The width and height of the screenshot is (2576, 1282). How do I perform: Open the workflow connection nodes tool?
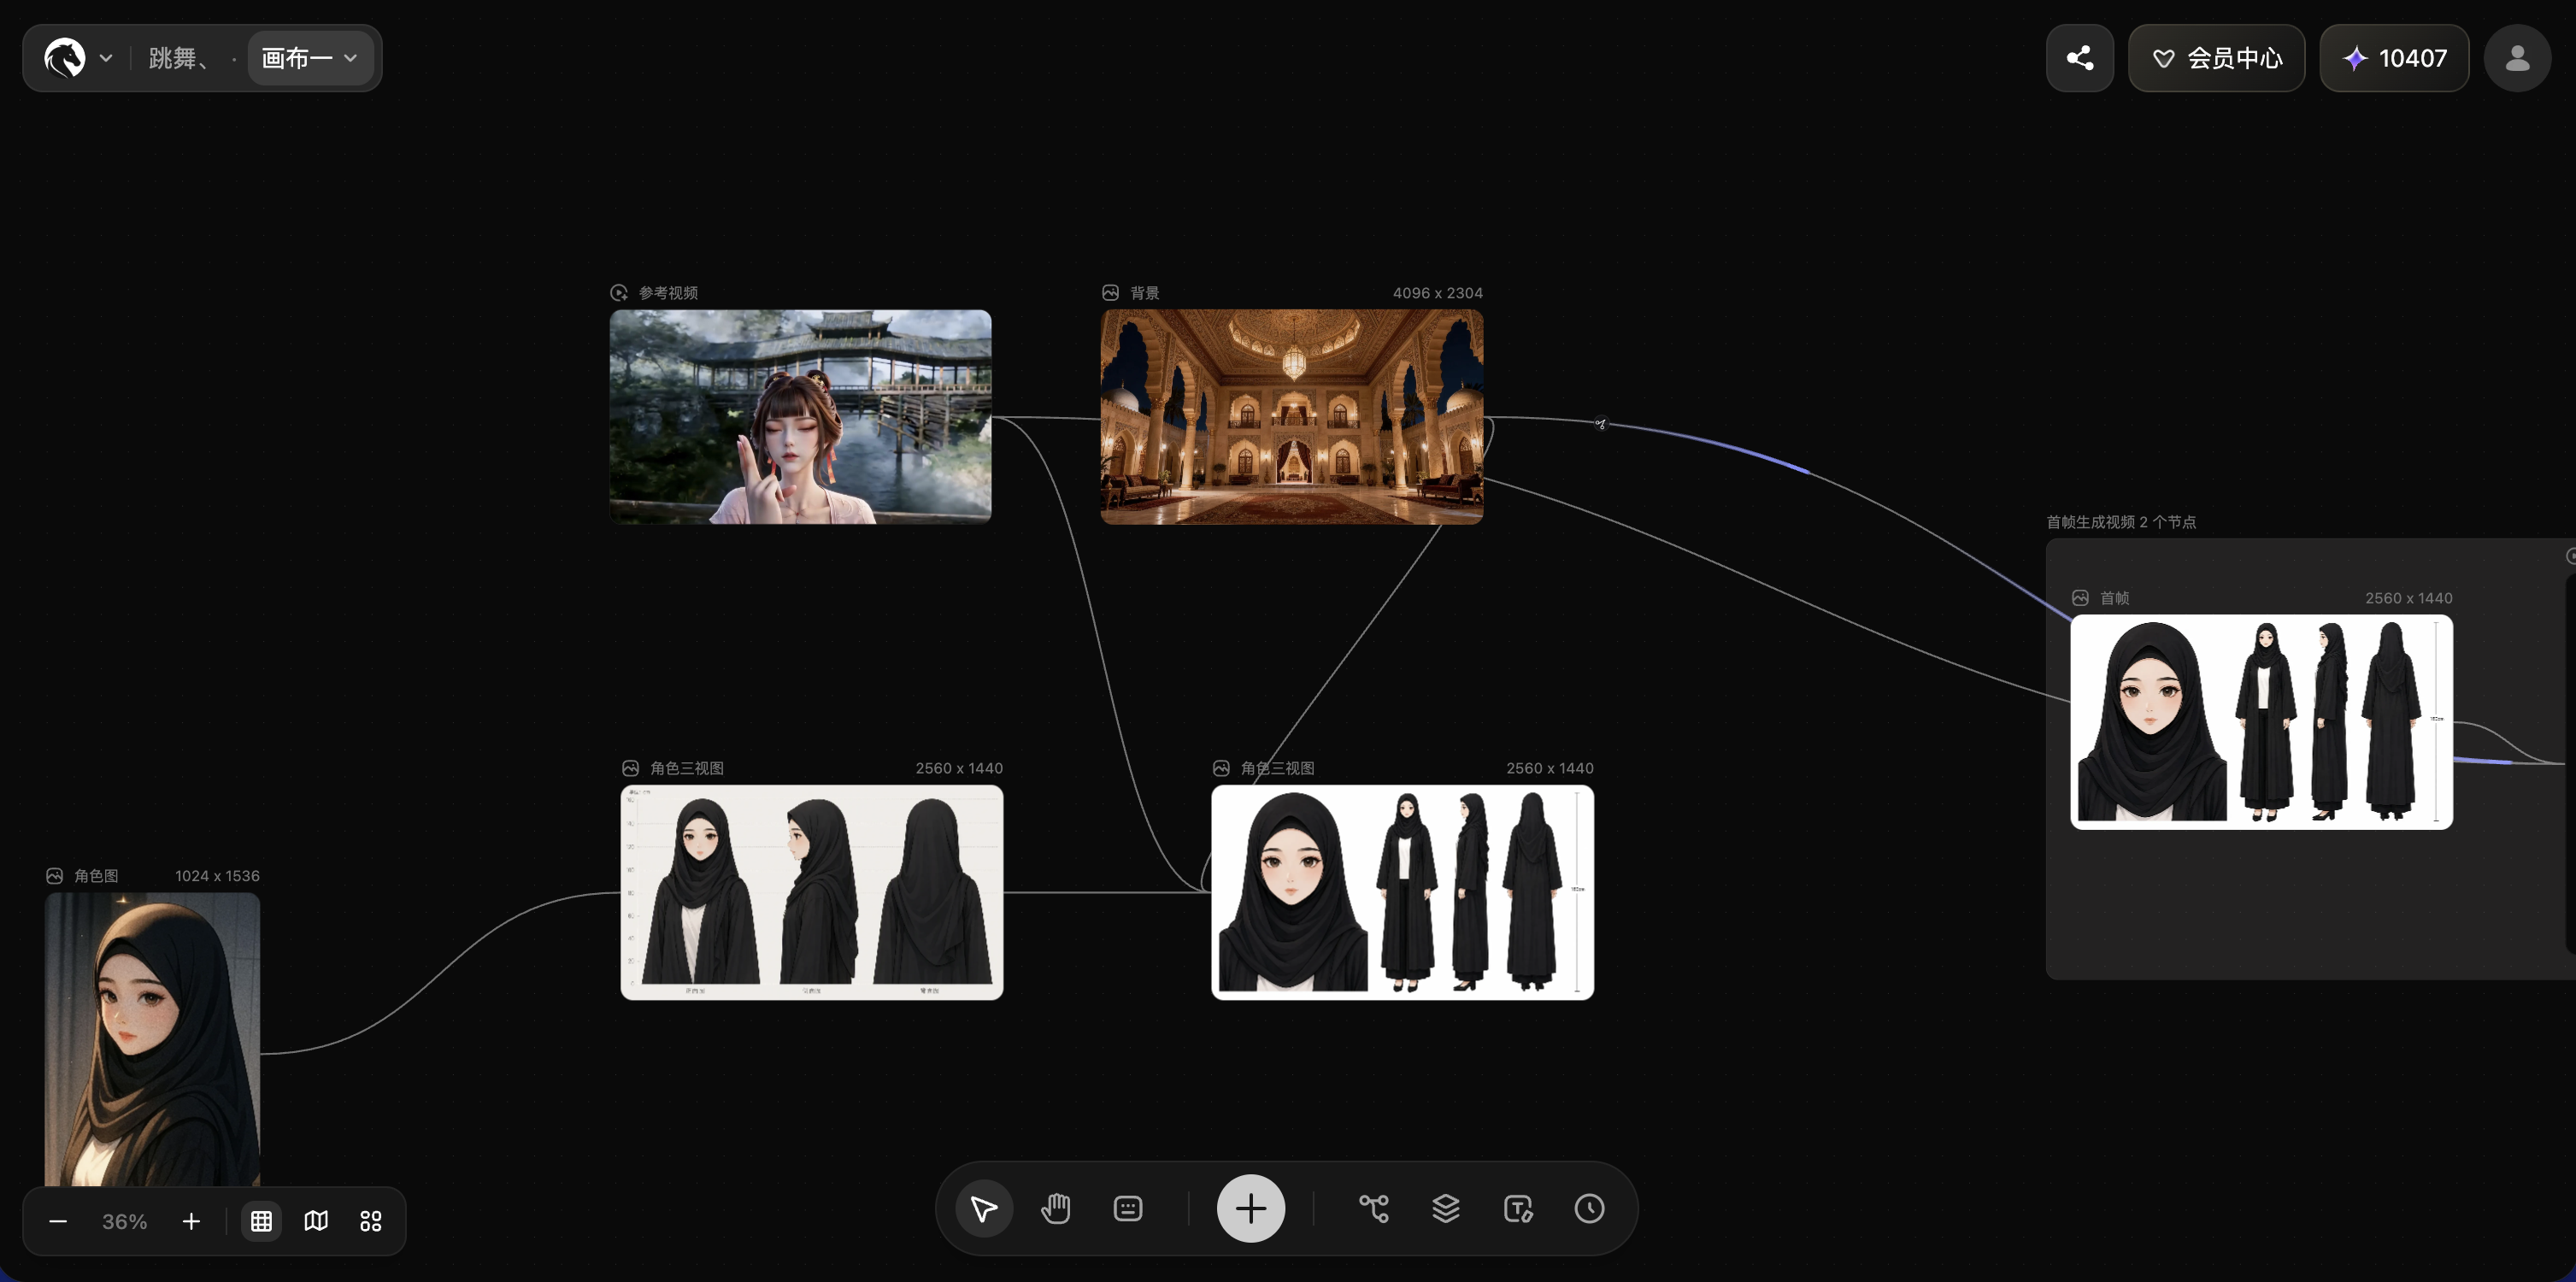(1374, 1208)
